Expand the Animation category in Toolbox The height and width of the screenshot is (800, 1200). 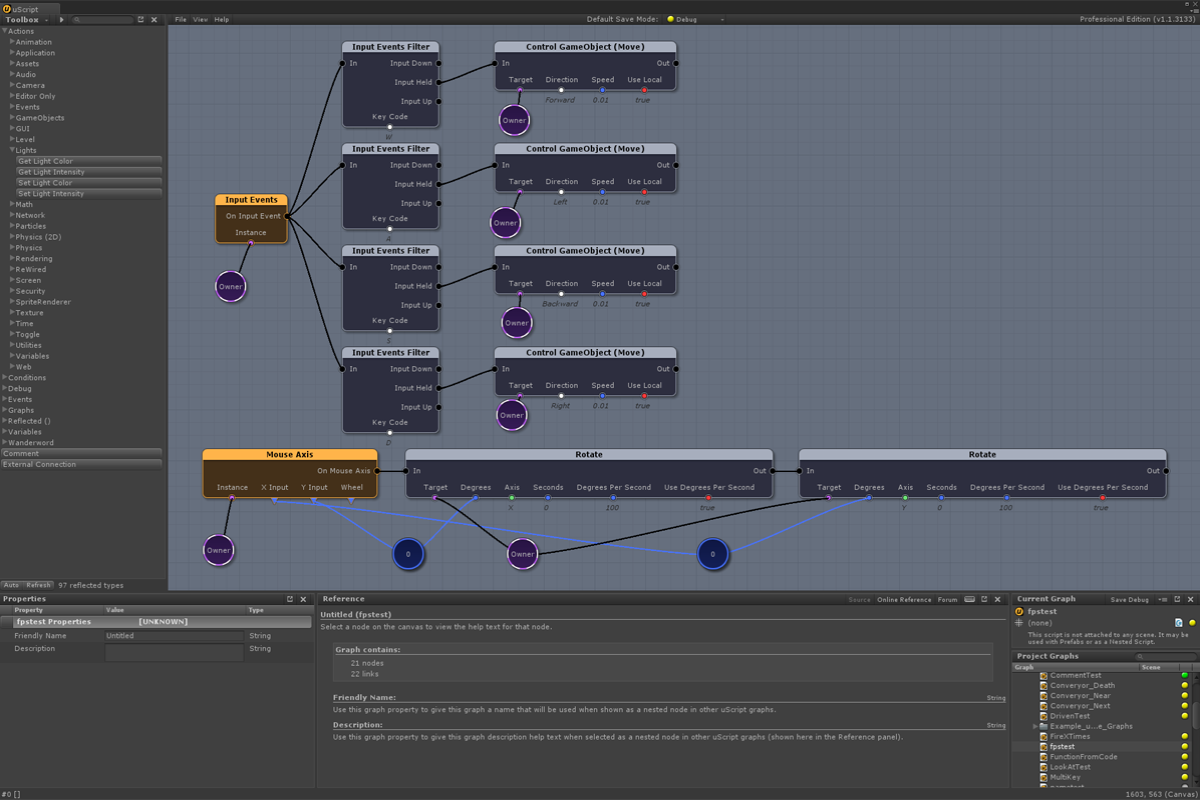[12, 42]
